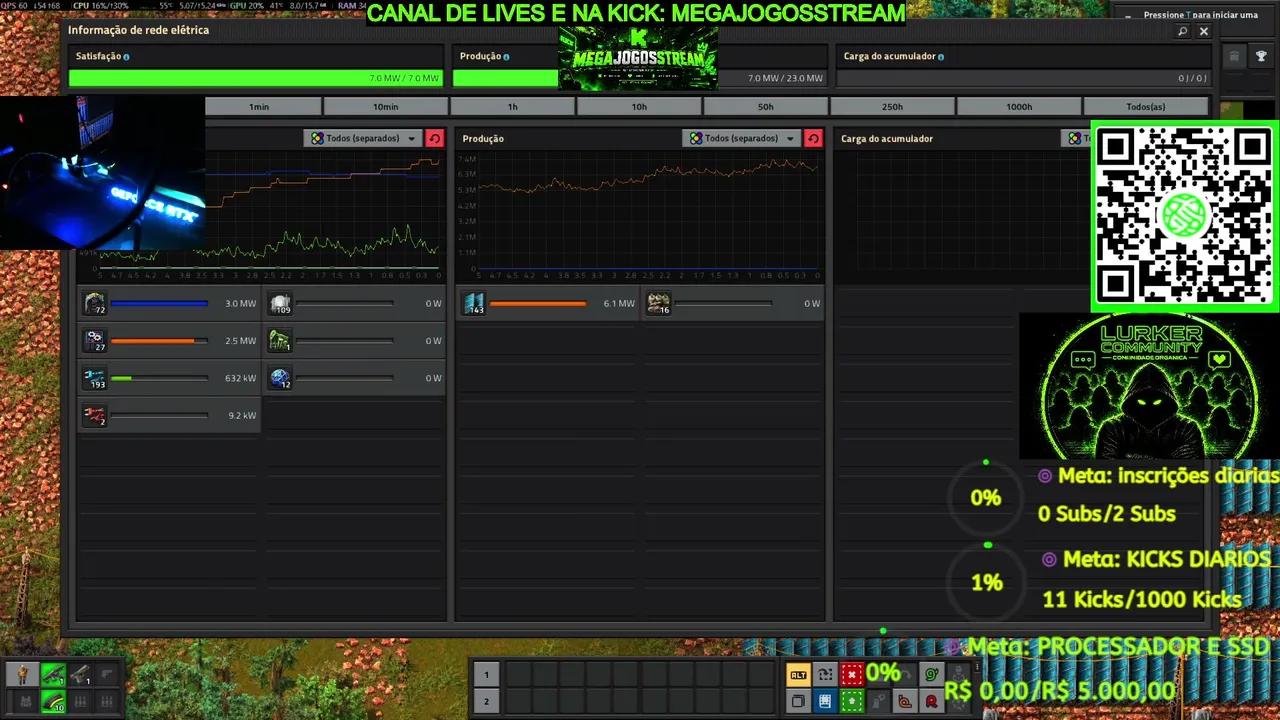The height and width of the screenshot is (720, 1280).
Task: Select the red deconstruction planner shortcut
Action: pyautogui.click(x=851, y=675)
